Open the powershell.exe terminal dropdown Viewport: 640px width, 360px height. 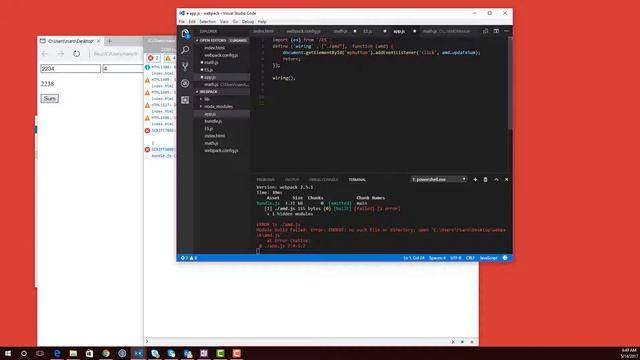click(x=438, y=180)
